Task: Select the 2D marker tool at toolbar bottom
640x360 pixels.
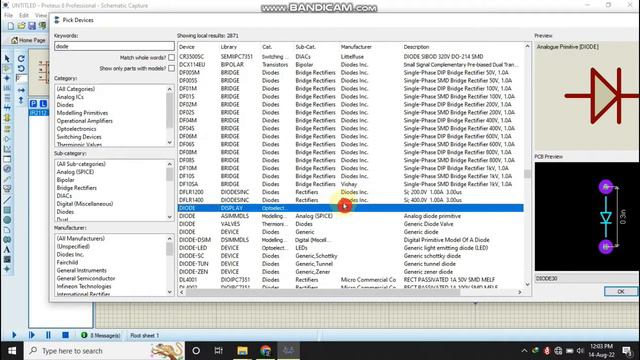Action: (7, 269)
